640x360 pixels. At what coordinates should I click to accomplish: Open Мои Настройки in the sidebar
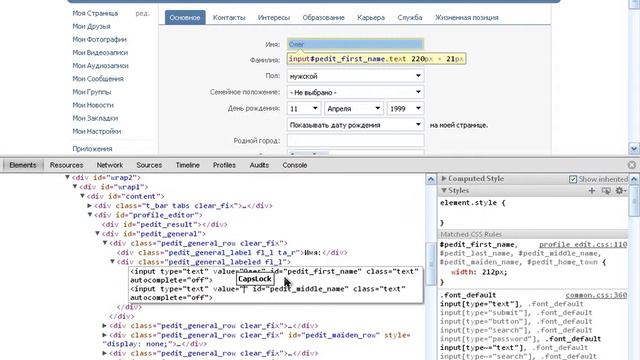click(97, 131)
